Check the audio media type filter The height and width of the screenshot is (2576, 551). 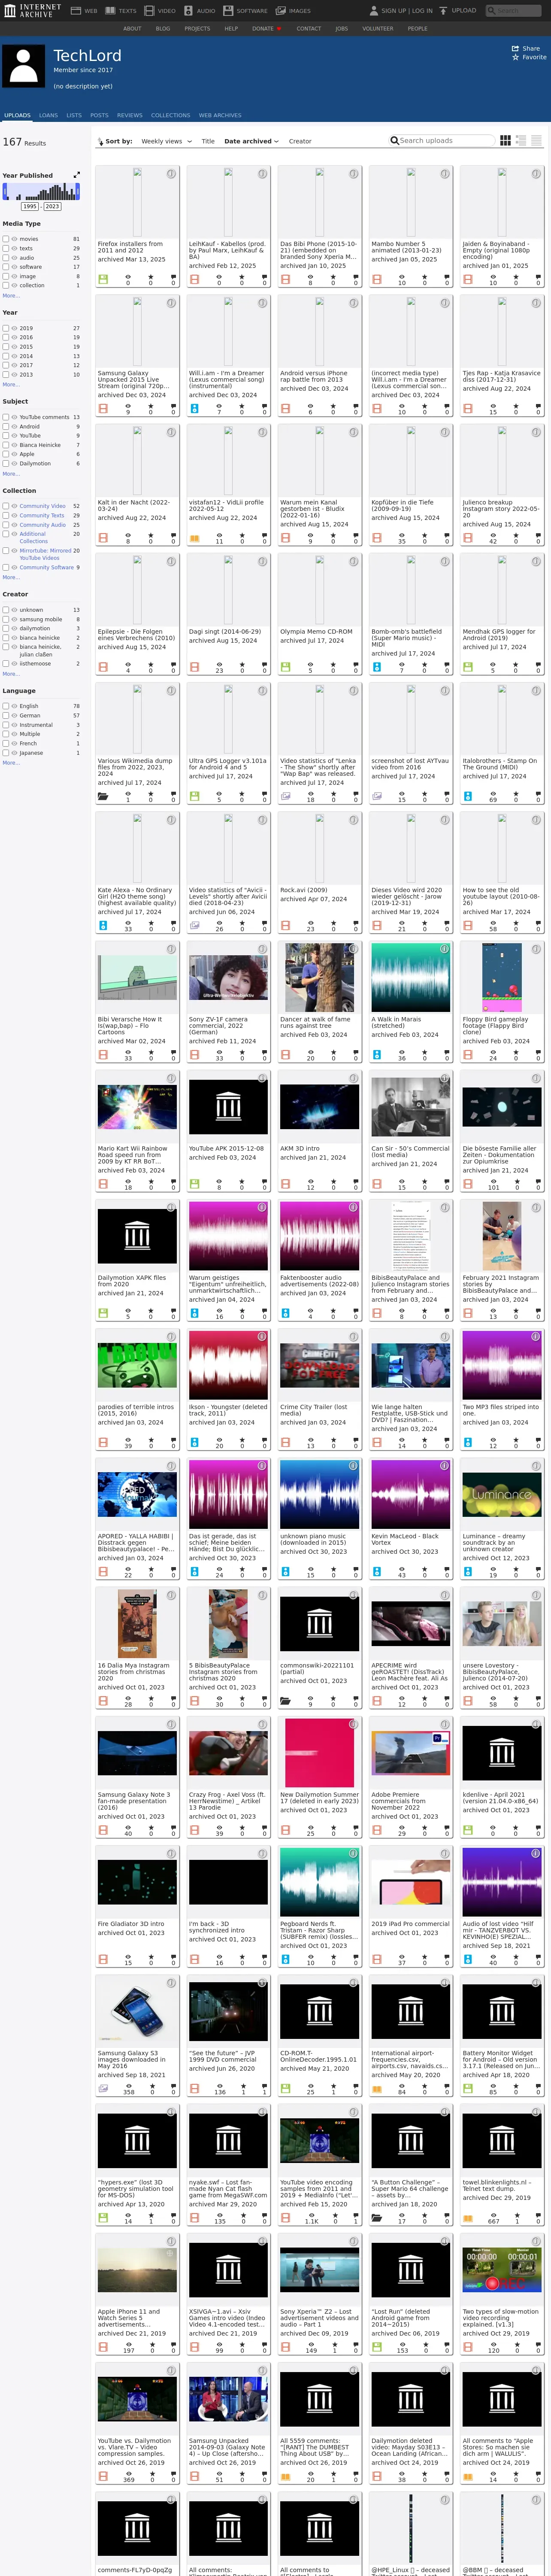[5, 258]
